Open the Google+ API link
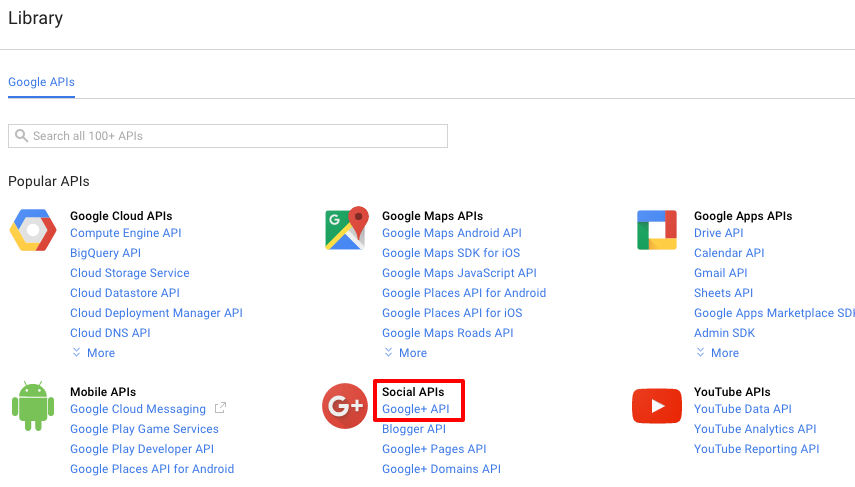The width and height of the screenshot is (855, 487). (415, 409)
